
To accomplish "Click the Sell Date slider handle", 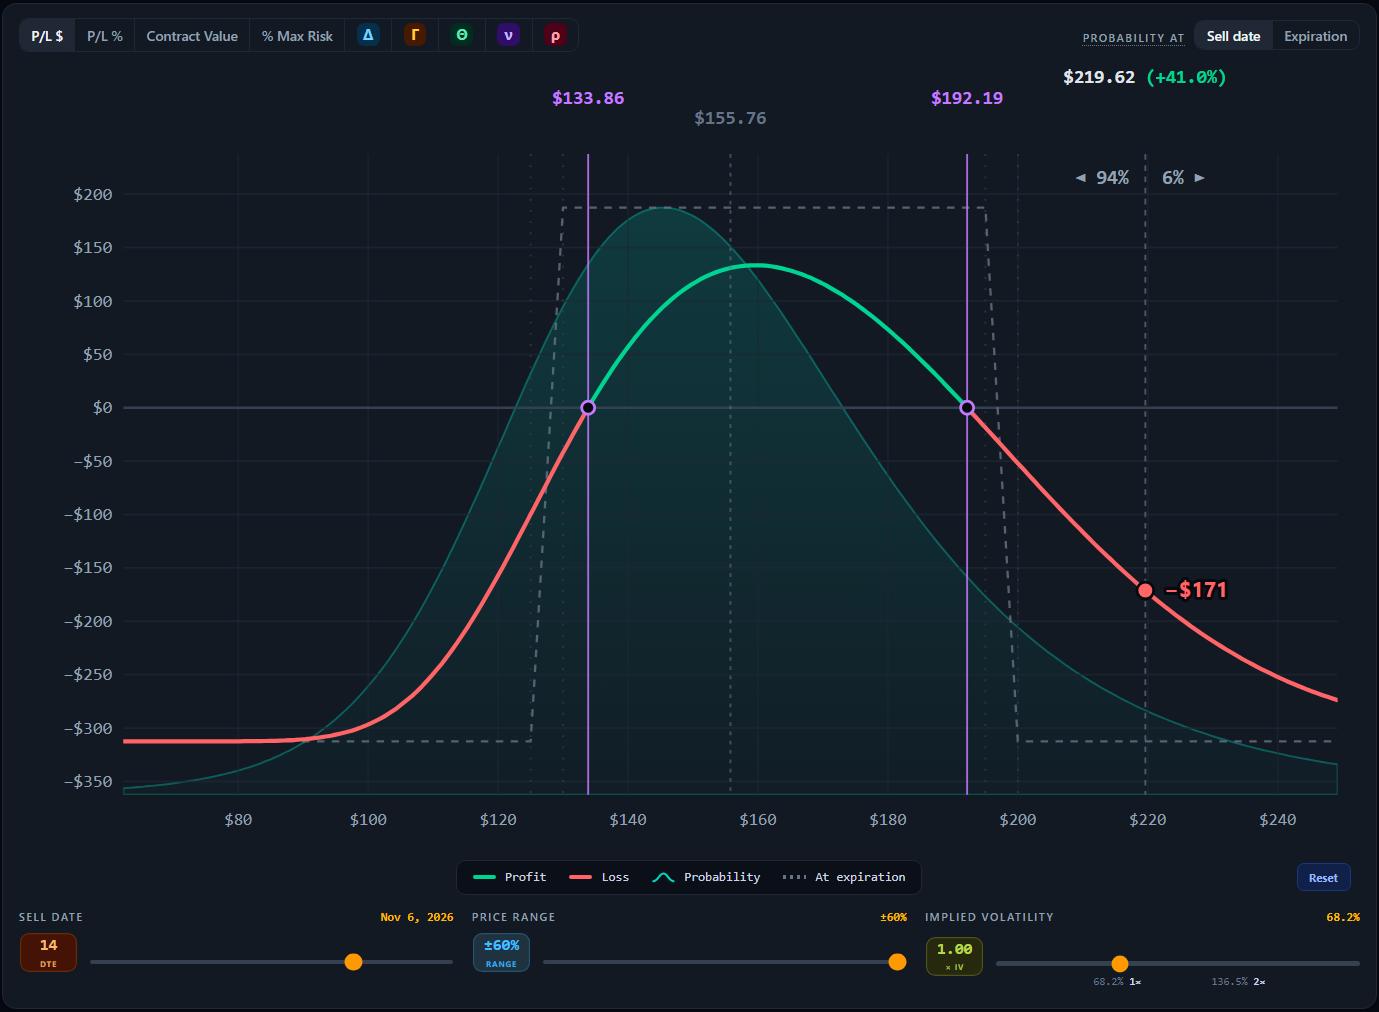I will (353, 962).
